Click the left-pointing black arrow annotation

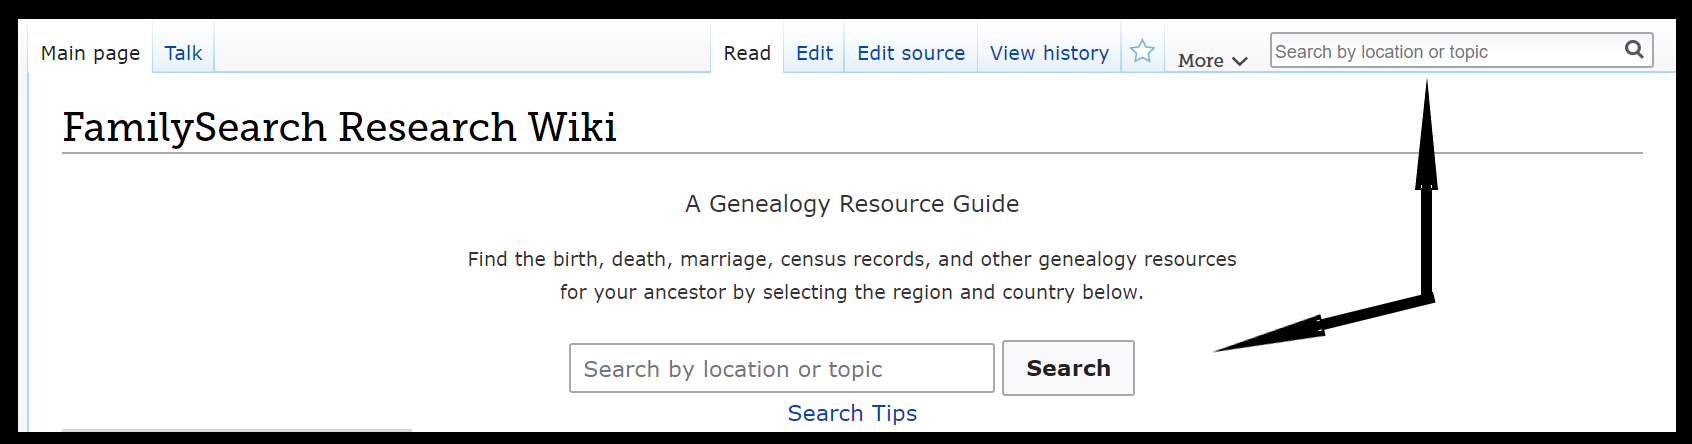[1322, 323]
